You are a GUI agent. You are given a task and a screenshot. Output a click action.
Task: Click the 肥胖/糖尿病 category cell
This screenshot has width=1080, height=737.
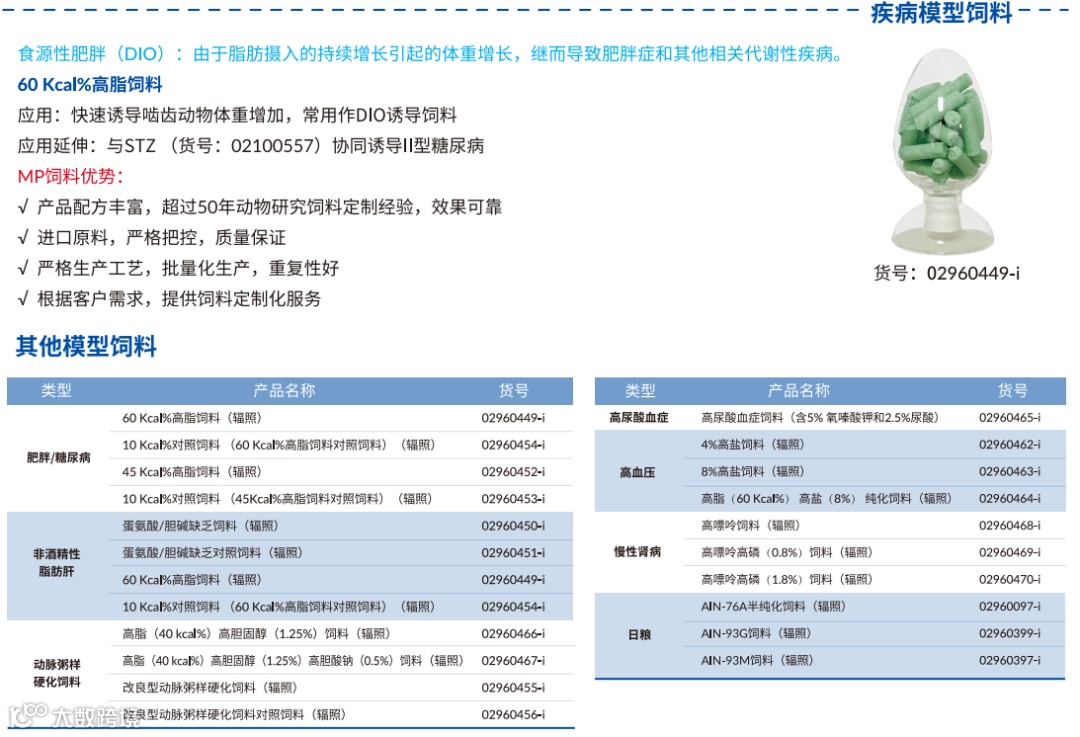pyautogui.click(x=59, y=457)
